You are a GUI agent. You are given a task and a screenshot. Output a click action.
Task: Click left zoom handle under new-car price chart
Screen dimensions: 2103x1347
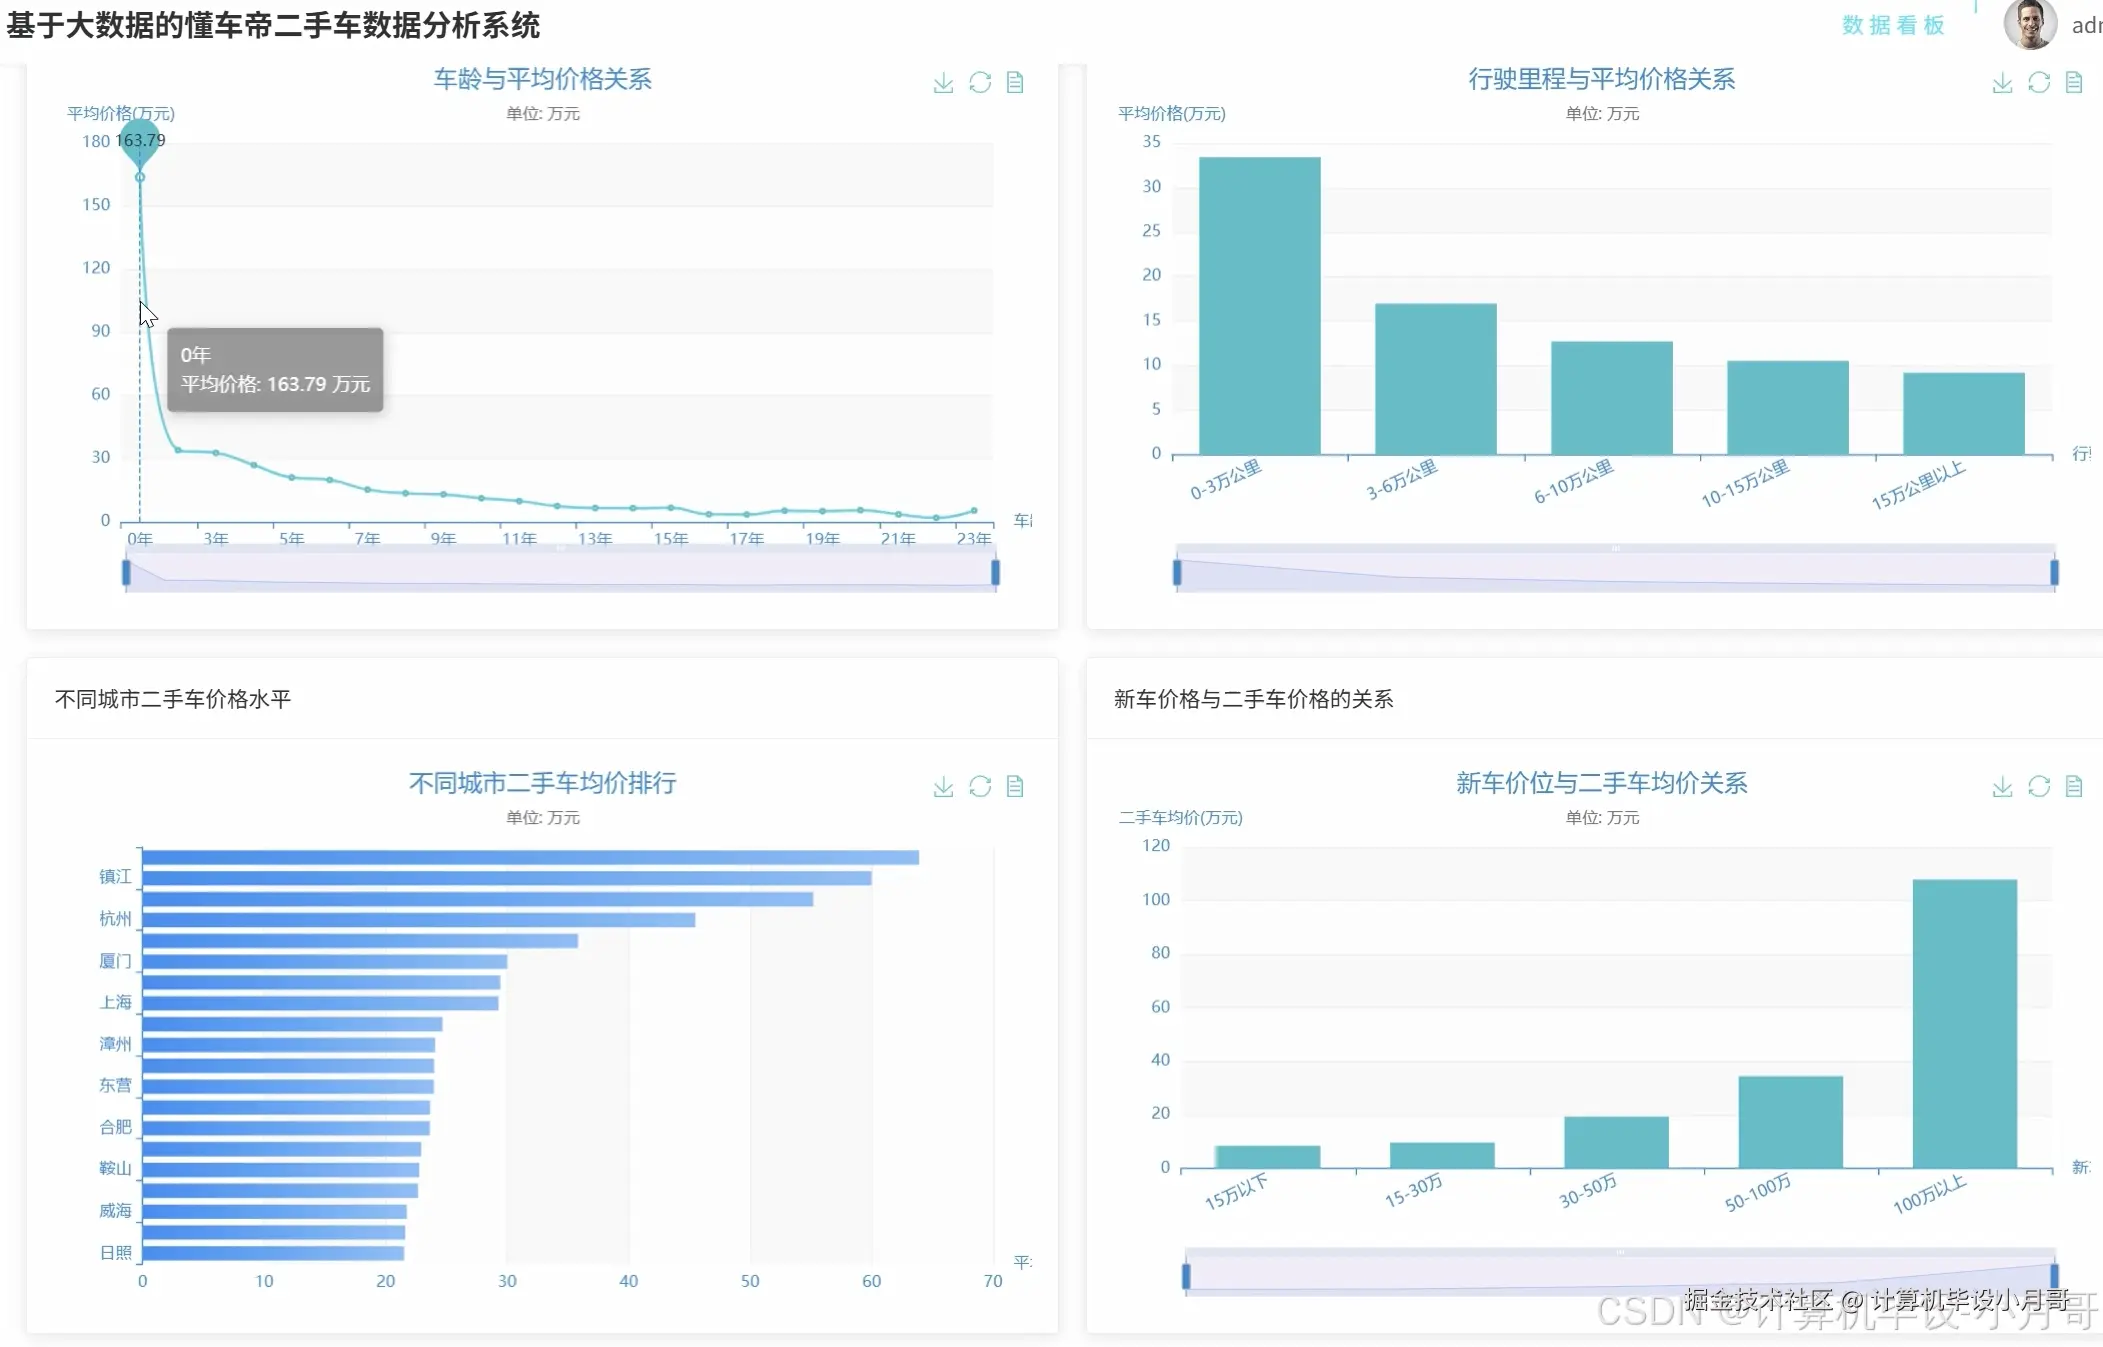(1186, 1276)
